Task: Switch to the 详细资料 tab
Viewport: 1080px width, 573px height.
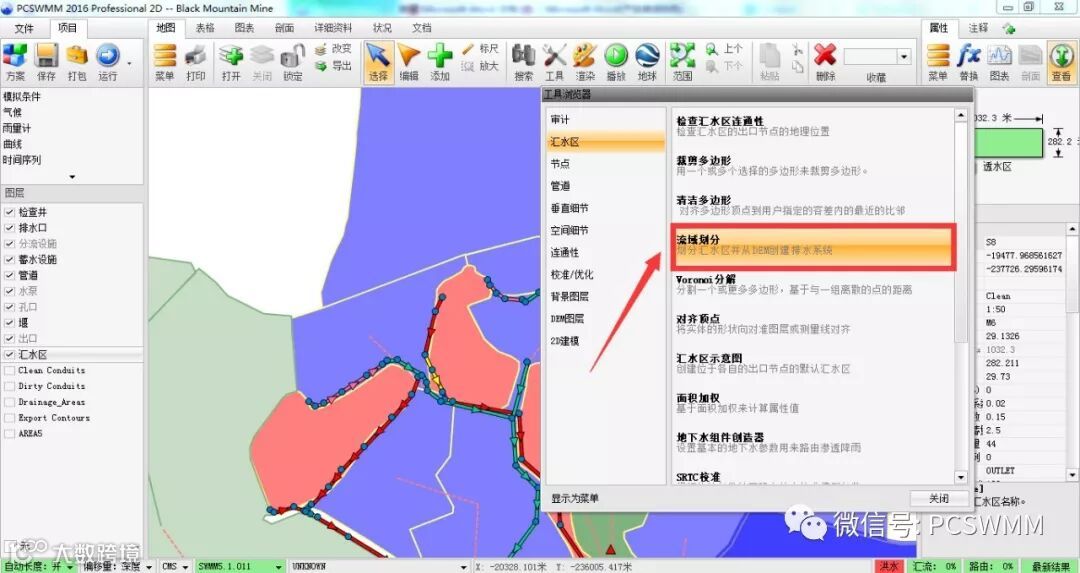Action: click(x=333, y=28)
